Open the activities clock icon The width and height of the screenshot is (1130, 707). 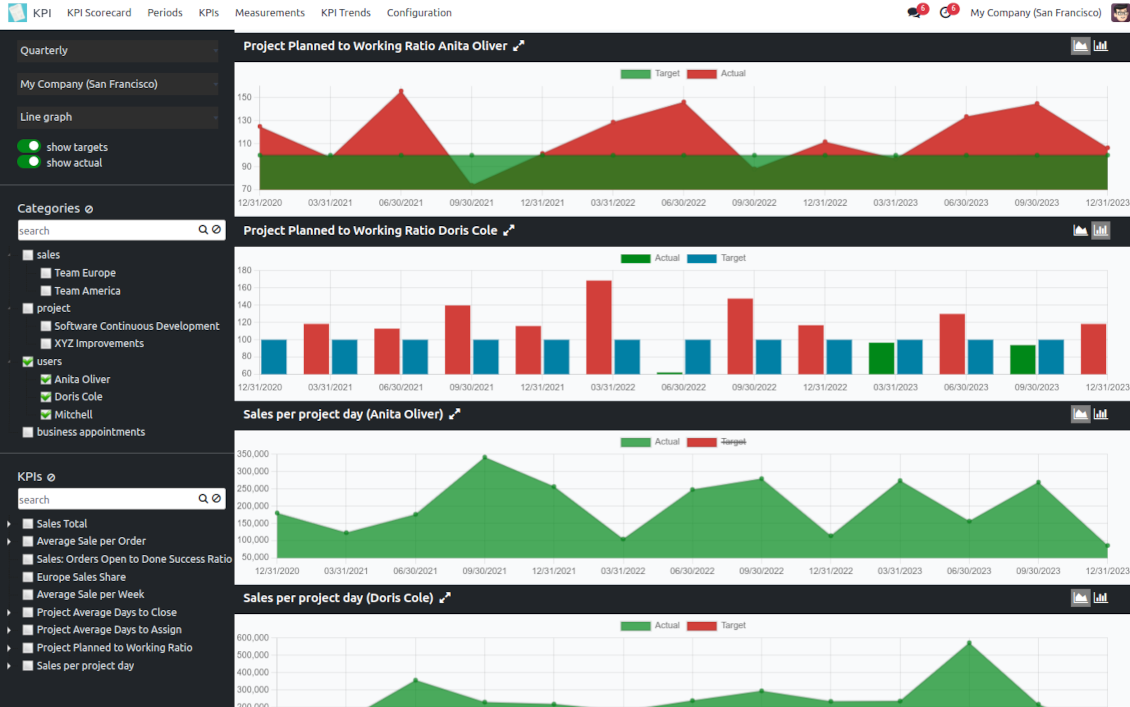click(x=946, y=12)
